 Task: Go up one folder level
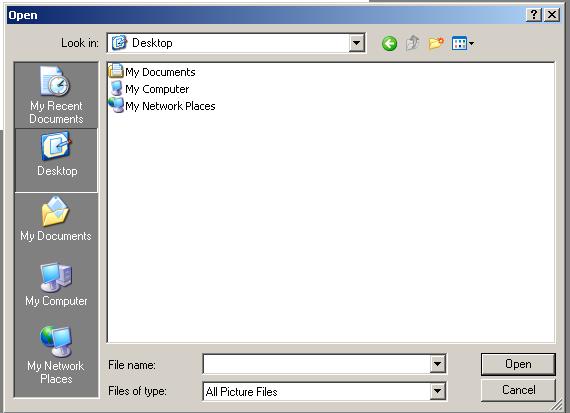[x=413, y=44]
